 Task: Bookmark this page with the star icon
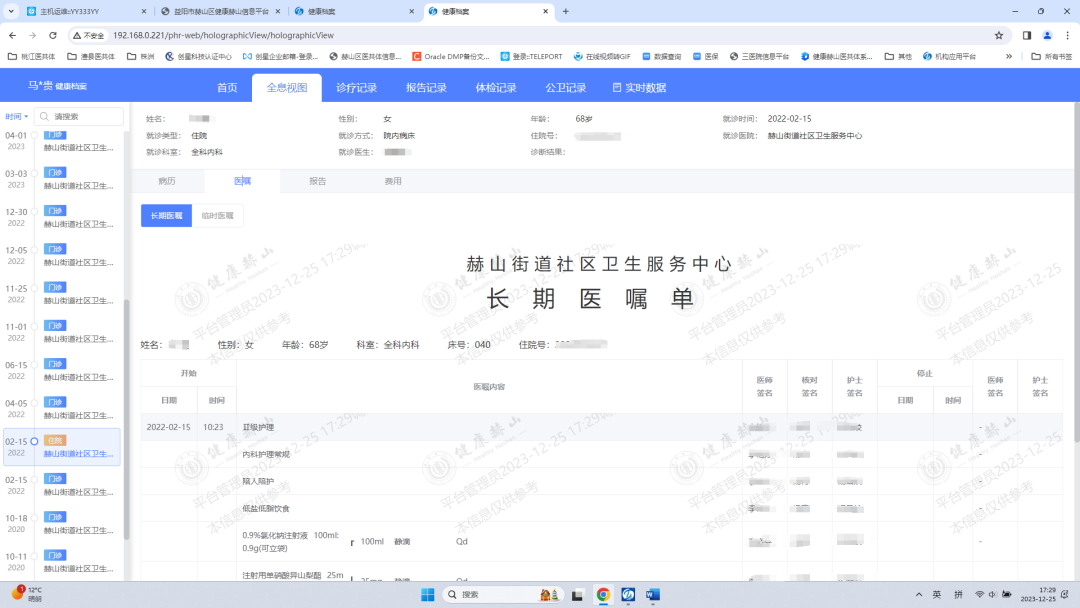tap(999, 35)
